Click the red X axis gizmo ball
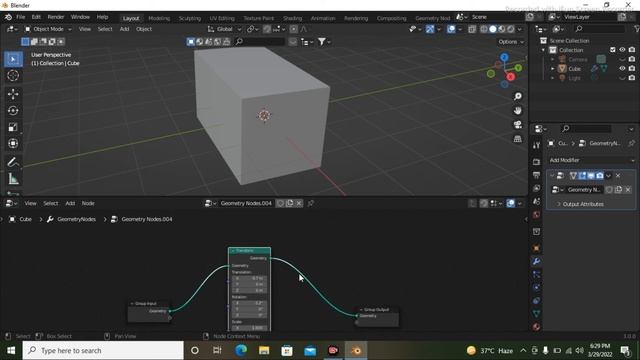This screenshot has width=640, height=360. (511, 77)
